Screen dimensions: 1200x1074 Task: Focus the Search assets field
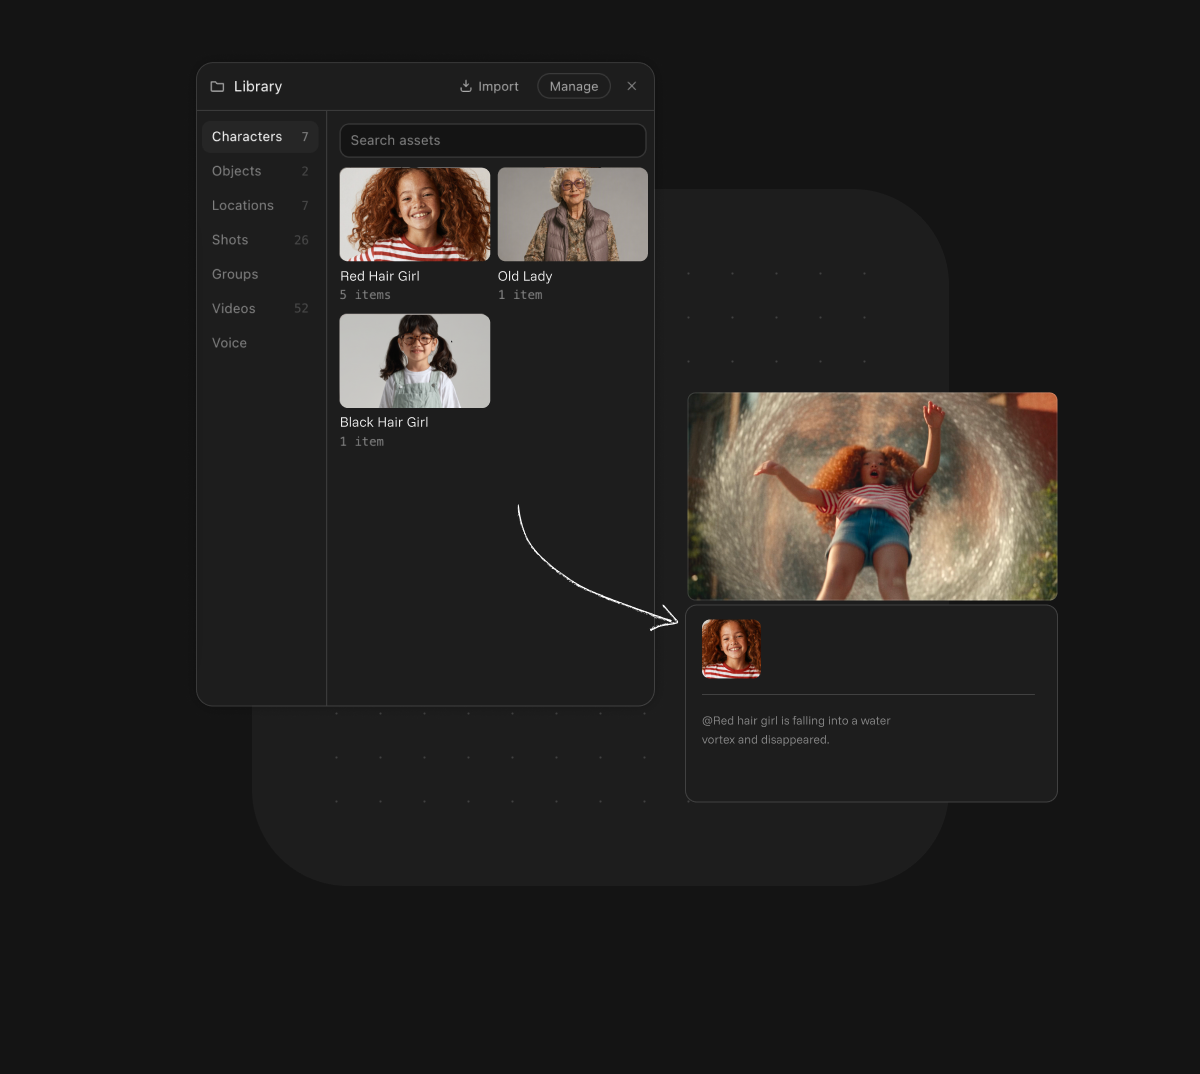click(x=493, y=141)
